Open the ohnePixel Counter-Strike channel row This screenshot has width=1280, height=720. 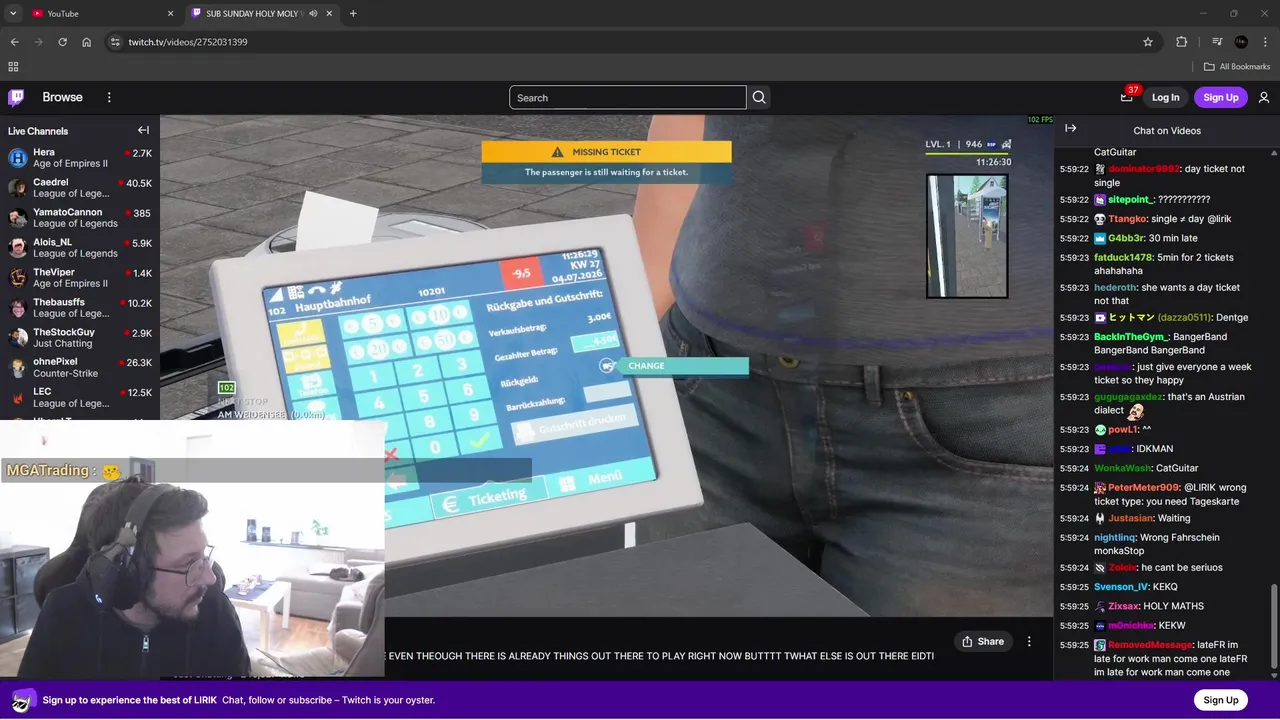tap(78, 368)
